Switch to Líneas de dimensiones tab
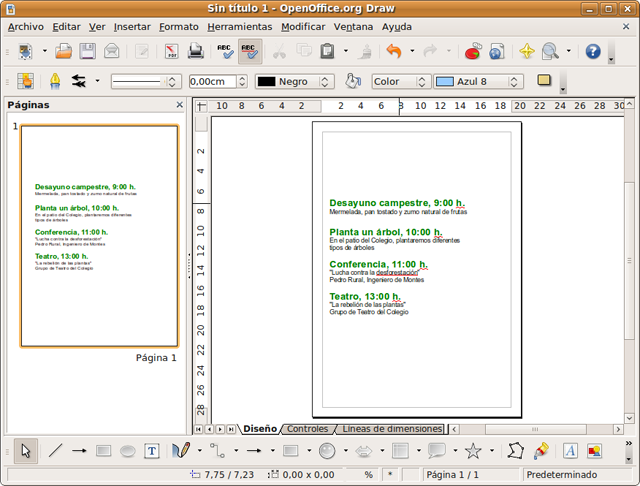640x486 pixels. coord(391,429)
